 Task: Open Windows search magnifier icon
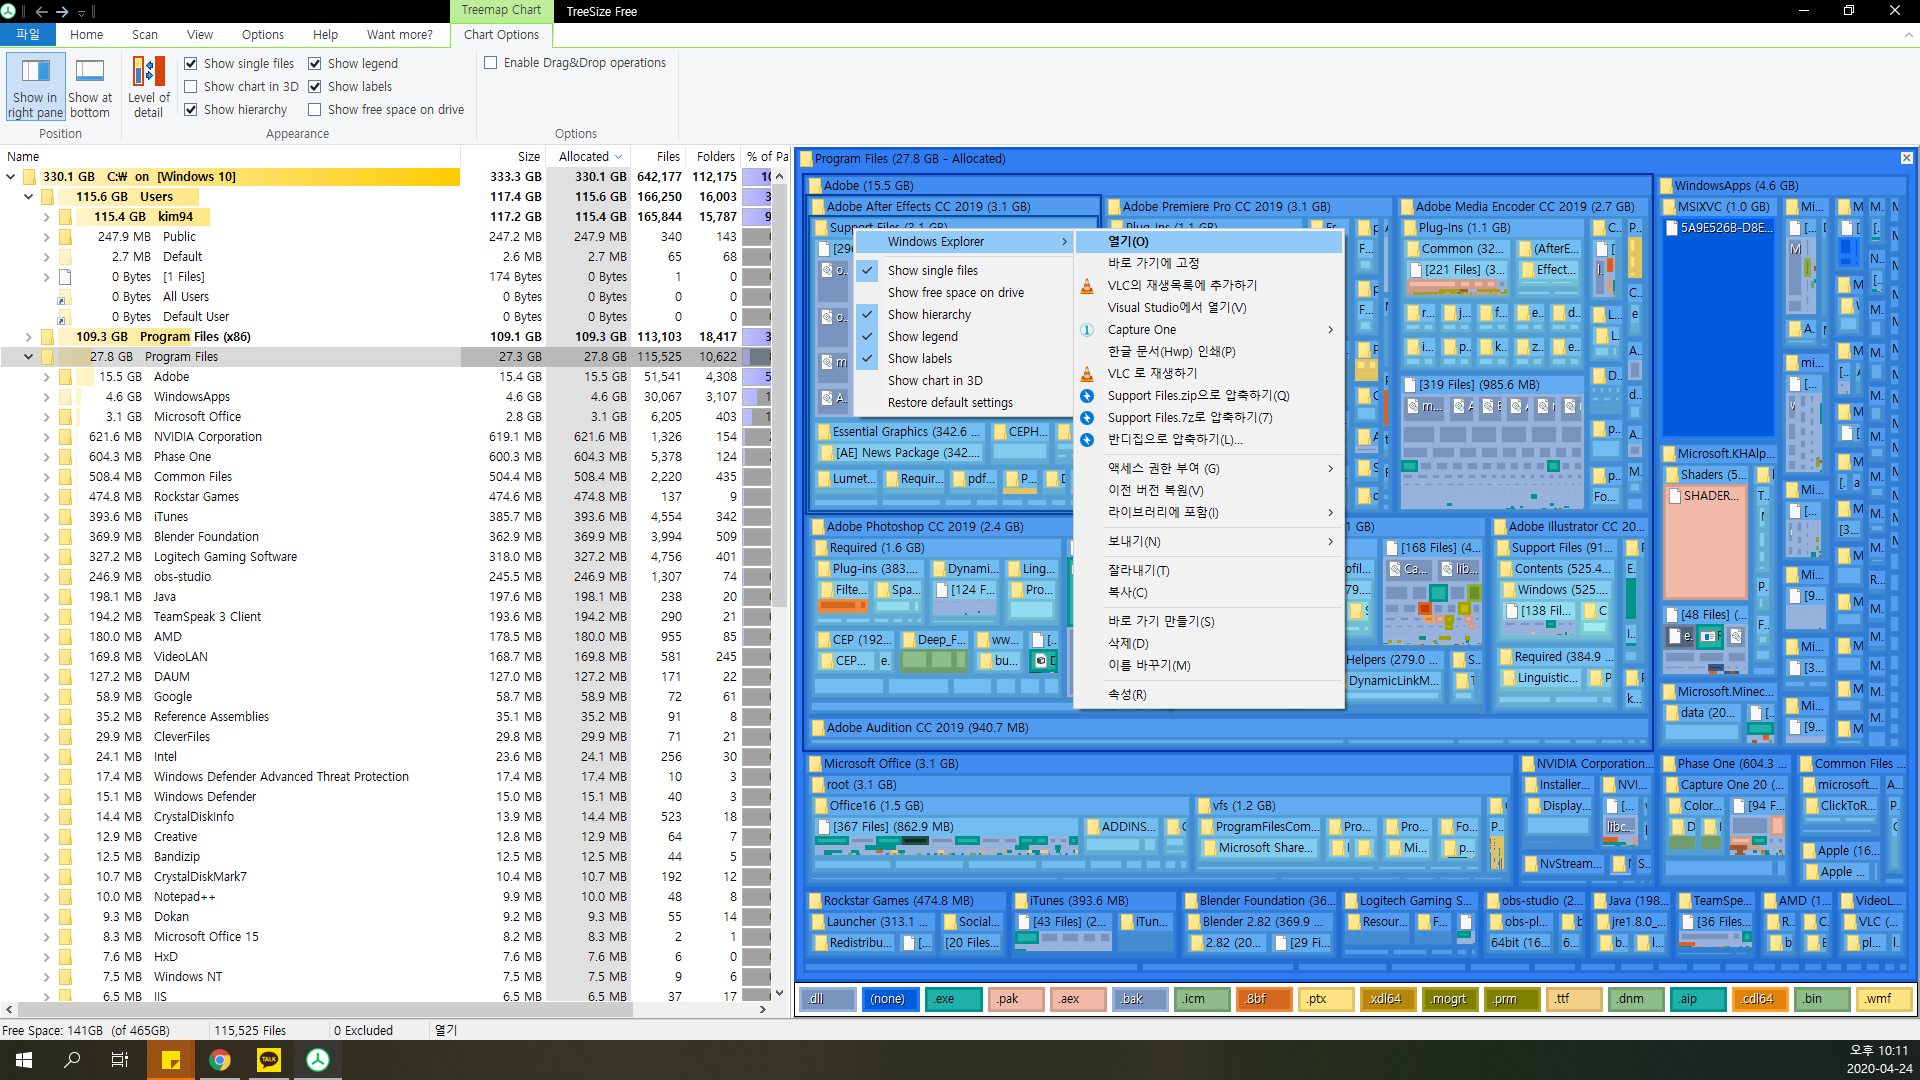pyautogui.click(x=72, y=1060)
